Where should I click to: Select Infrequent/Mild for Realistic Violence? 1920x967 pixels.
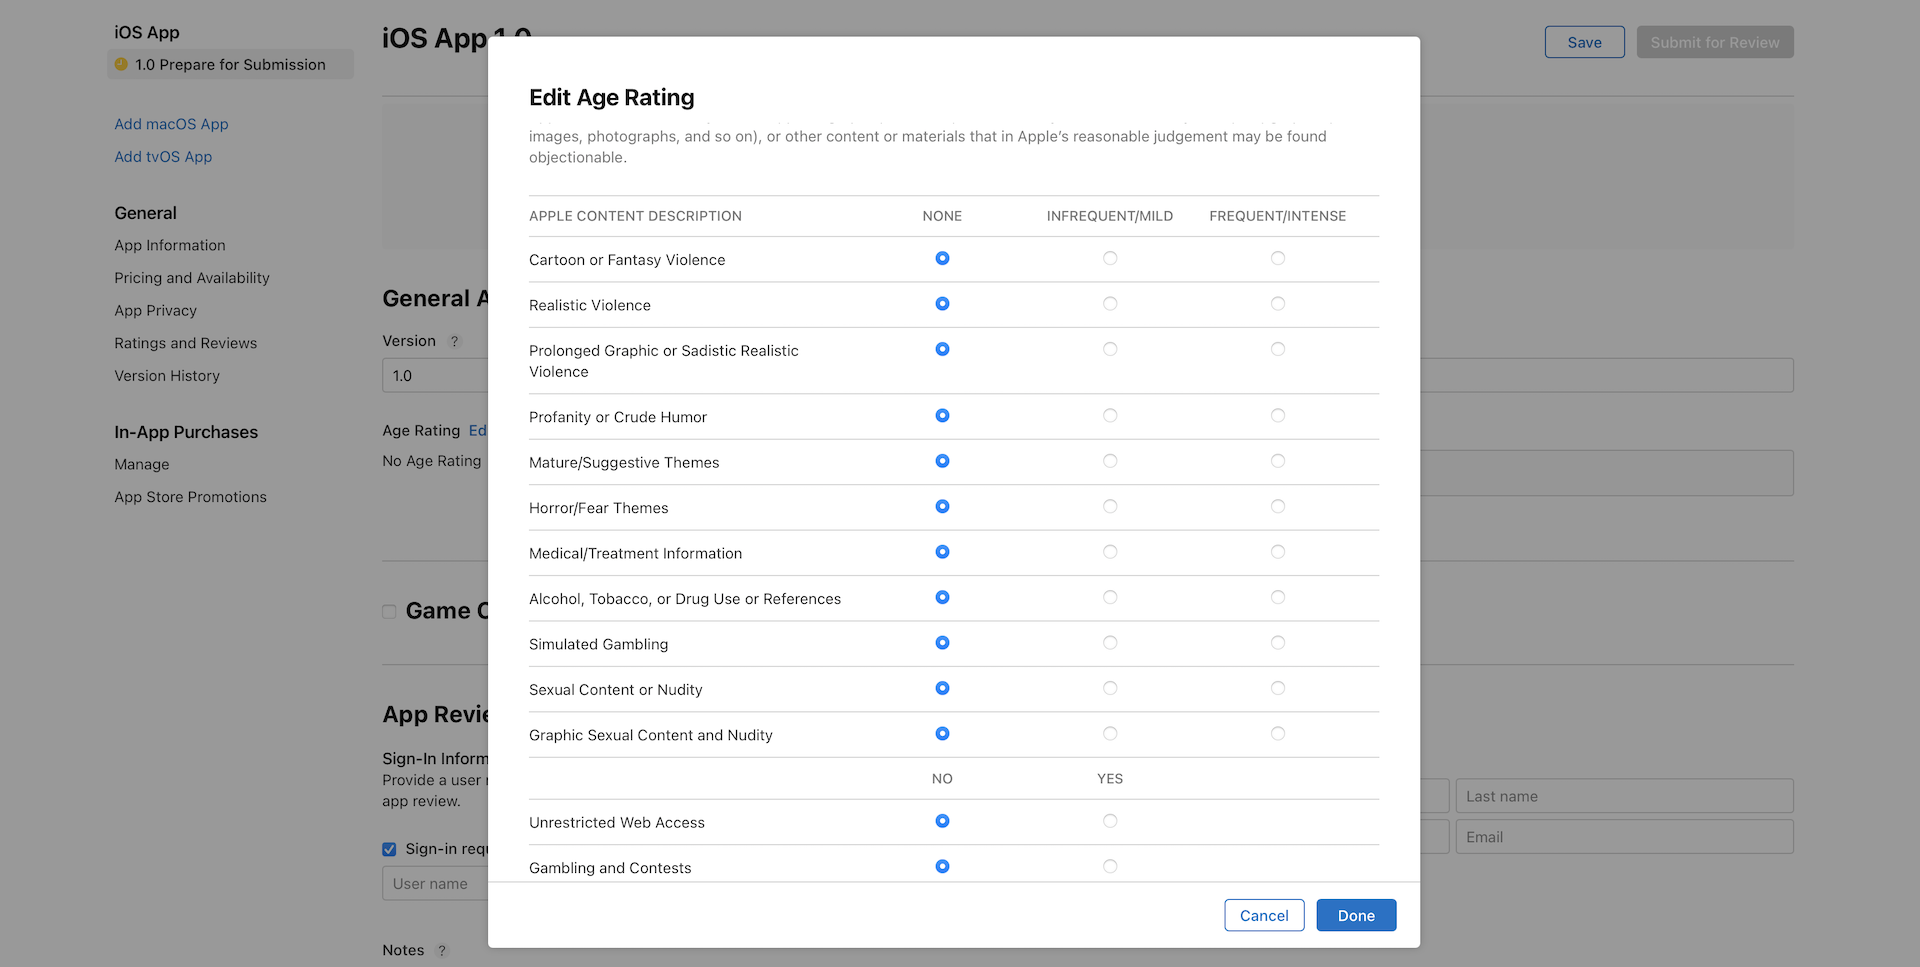click(1110, 304)
